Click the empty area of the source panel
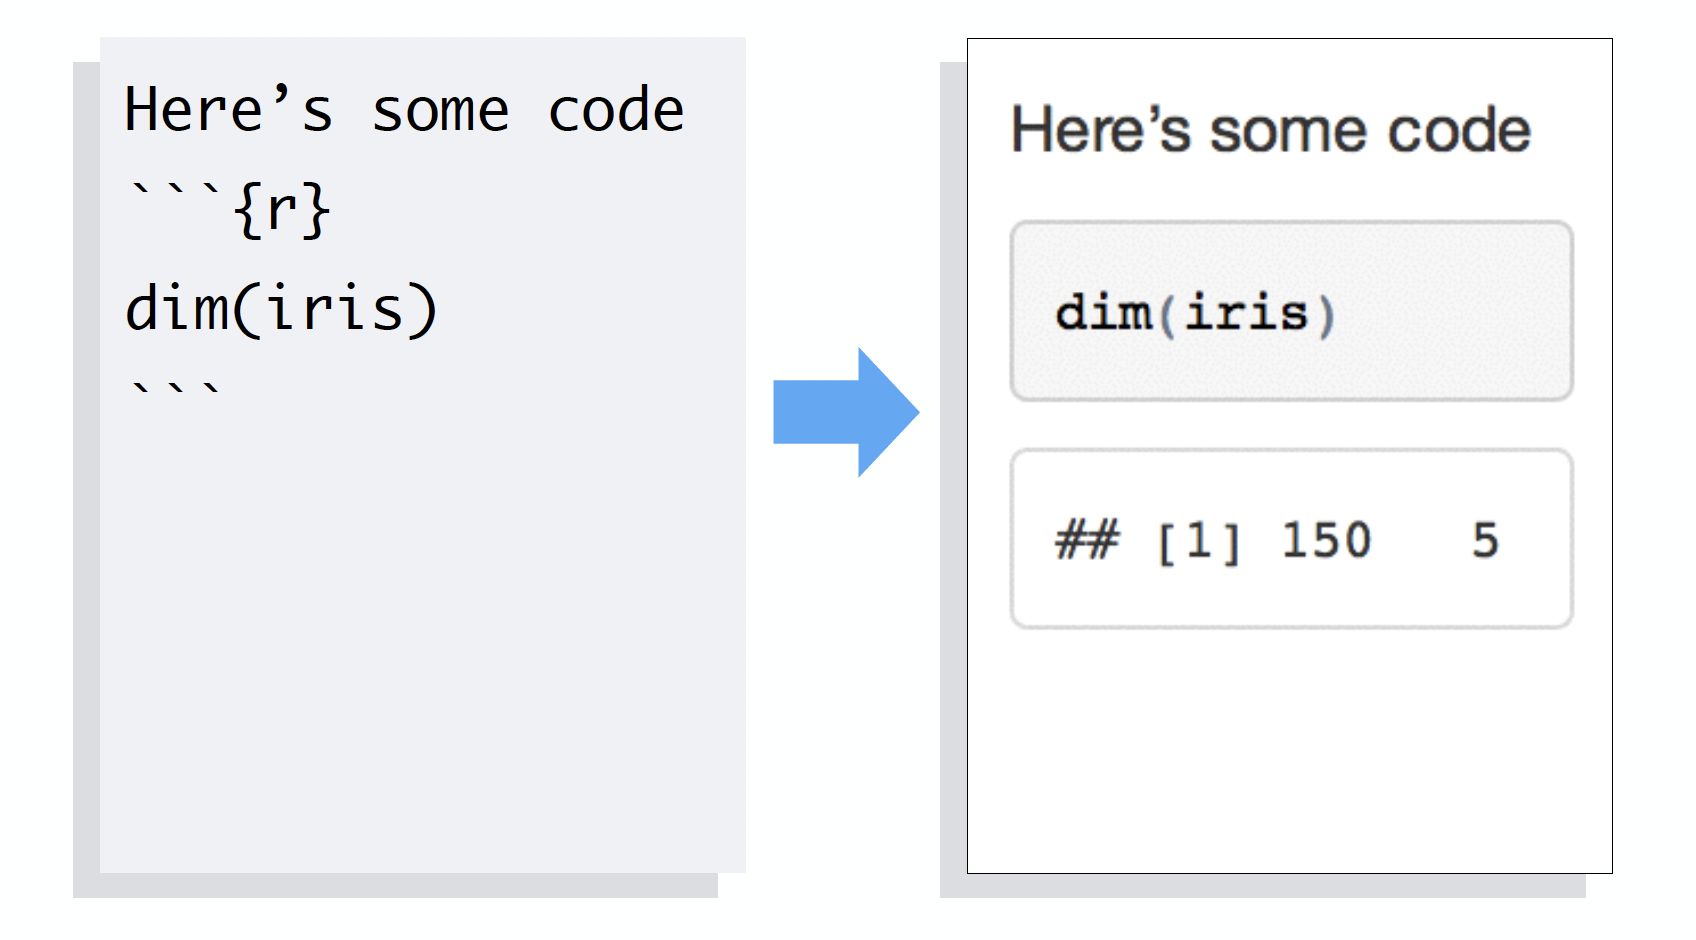The height and width of the screenshot is (940, 1696). [x=422, y=640]
